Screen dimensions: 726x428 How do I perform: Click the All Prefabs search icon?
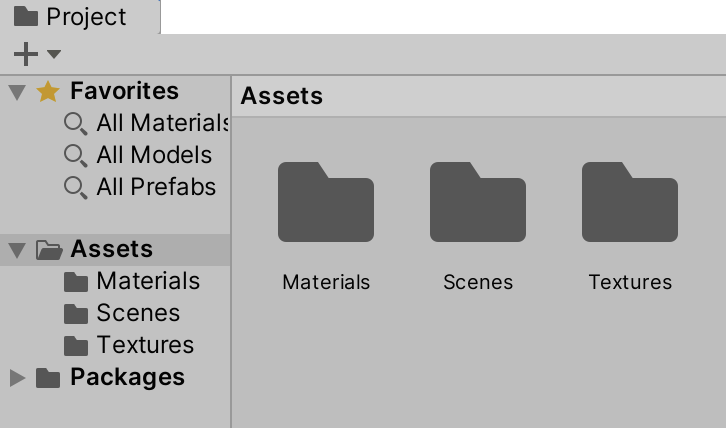75,188
